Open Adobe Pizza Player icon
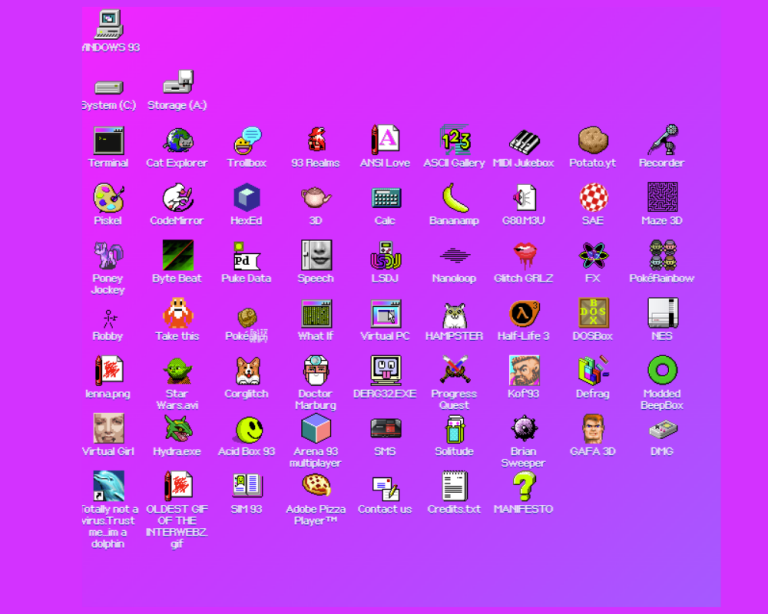Viewport: 768px width, 614px height. tap(316, 485)
